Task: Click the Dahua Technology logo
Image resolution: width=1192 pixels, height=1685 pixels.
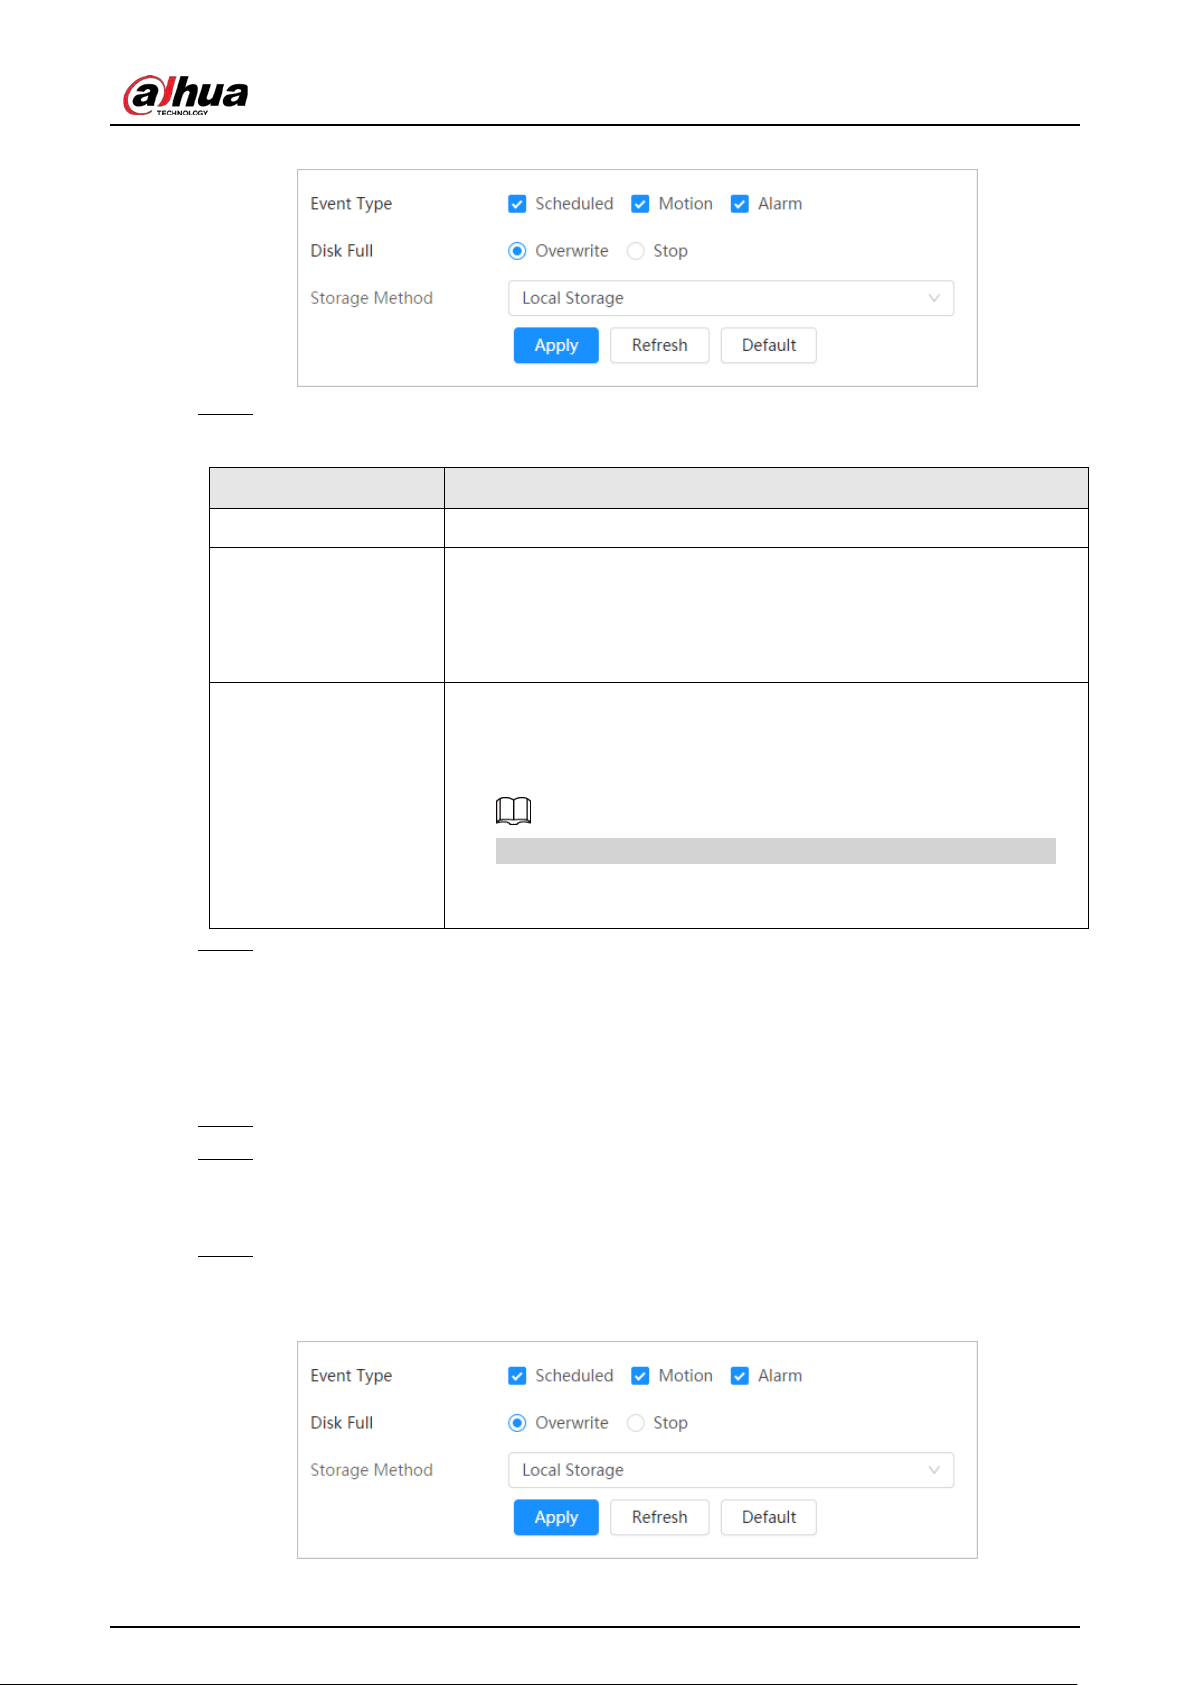Action: point(185,95)
